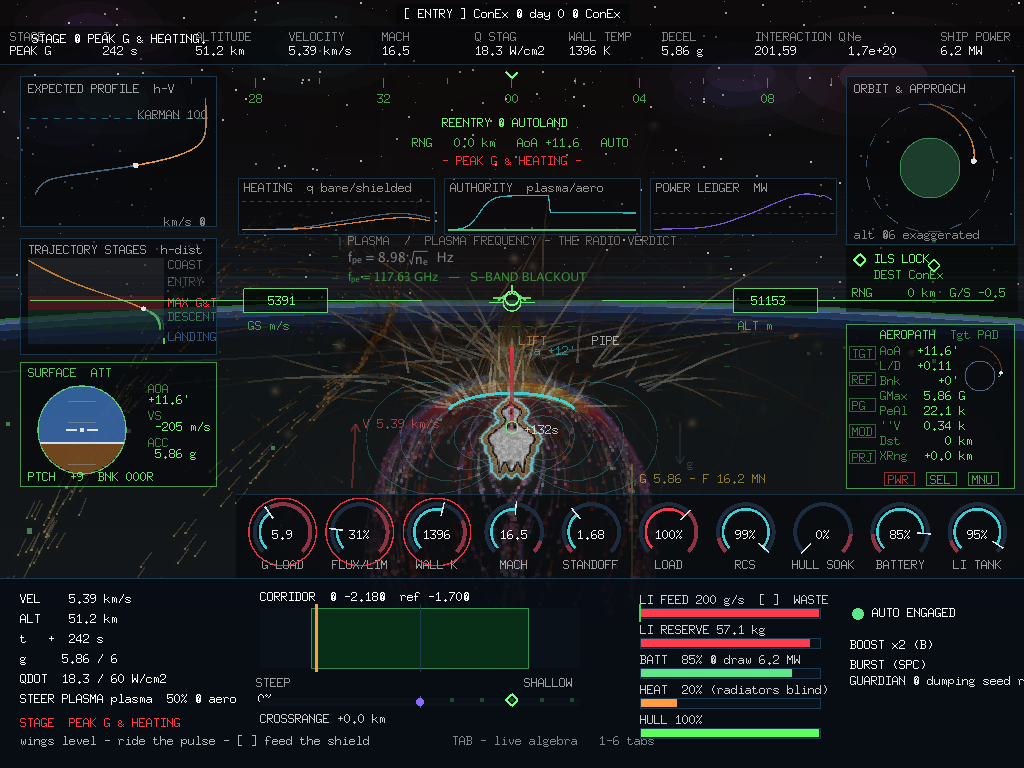This screenshot has height=768, width=1024.
Task: Click the ENTRY header at top
Action: 512,14
